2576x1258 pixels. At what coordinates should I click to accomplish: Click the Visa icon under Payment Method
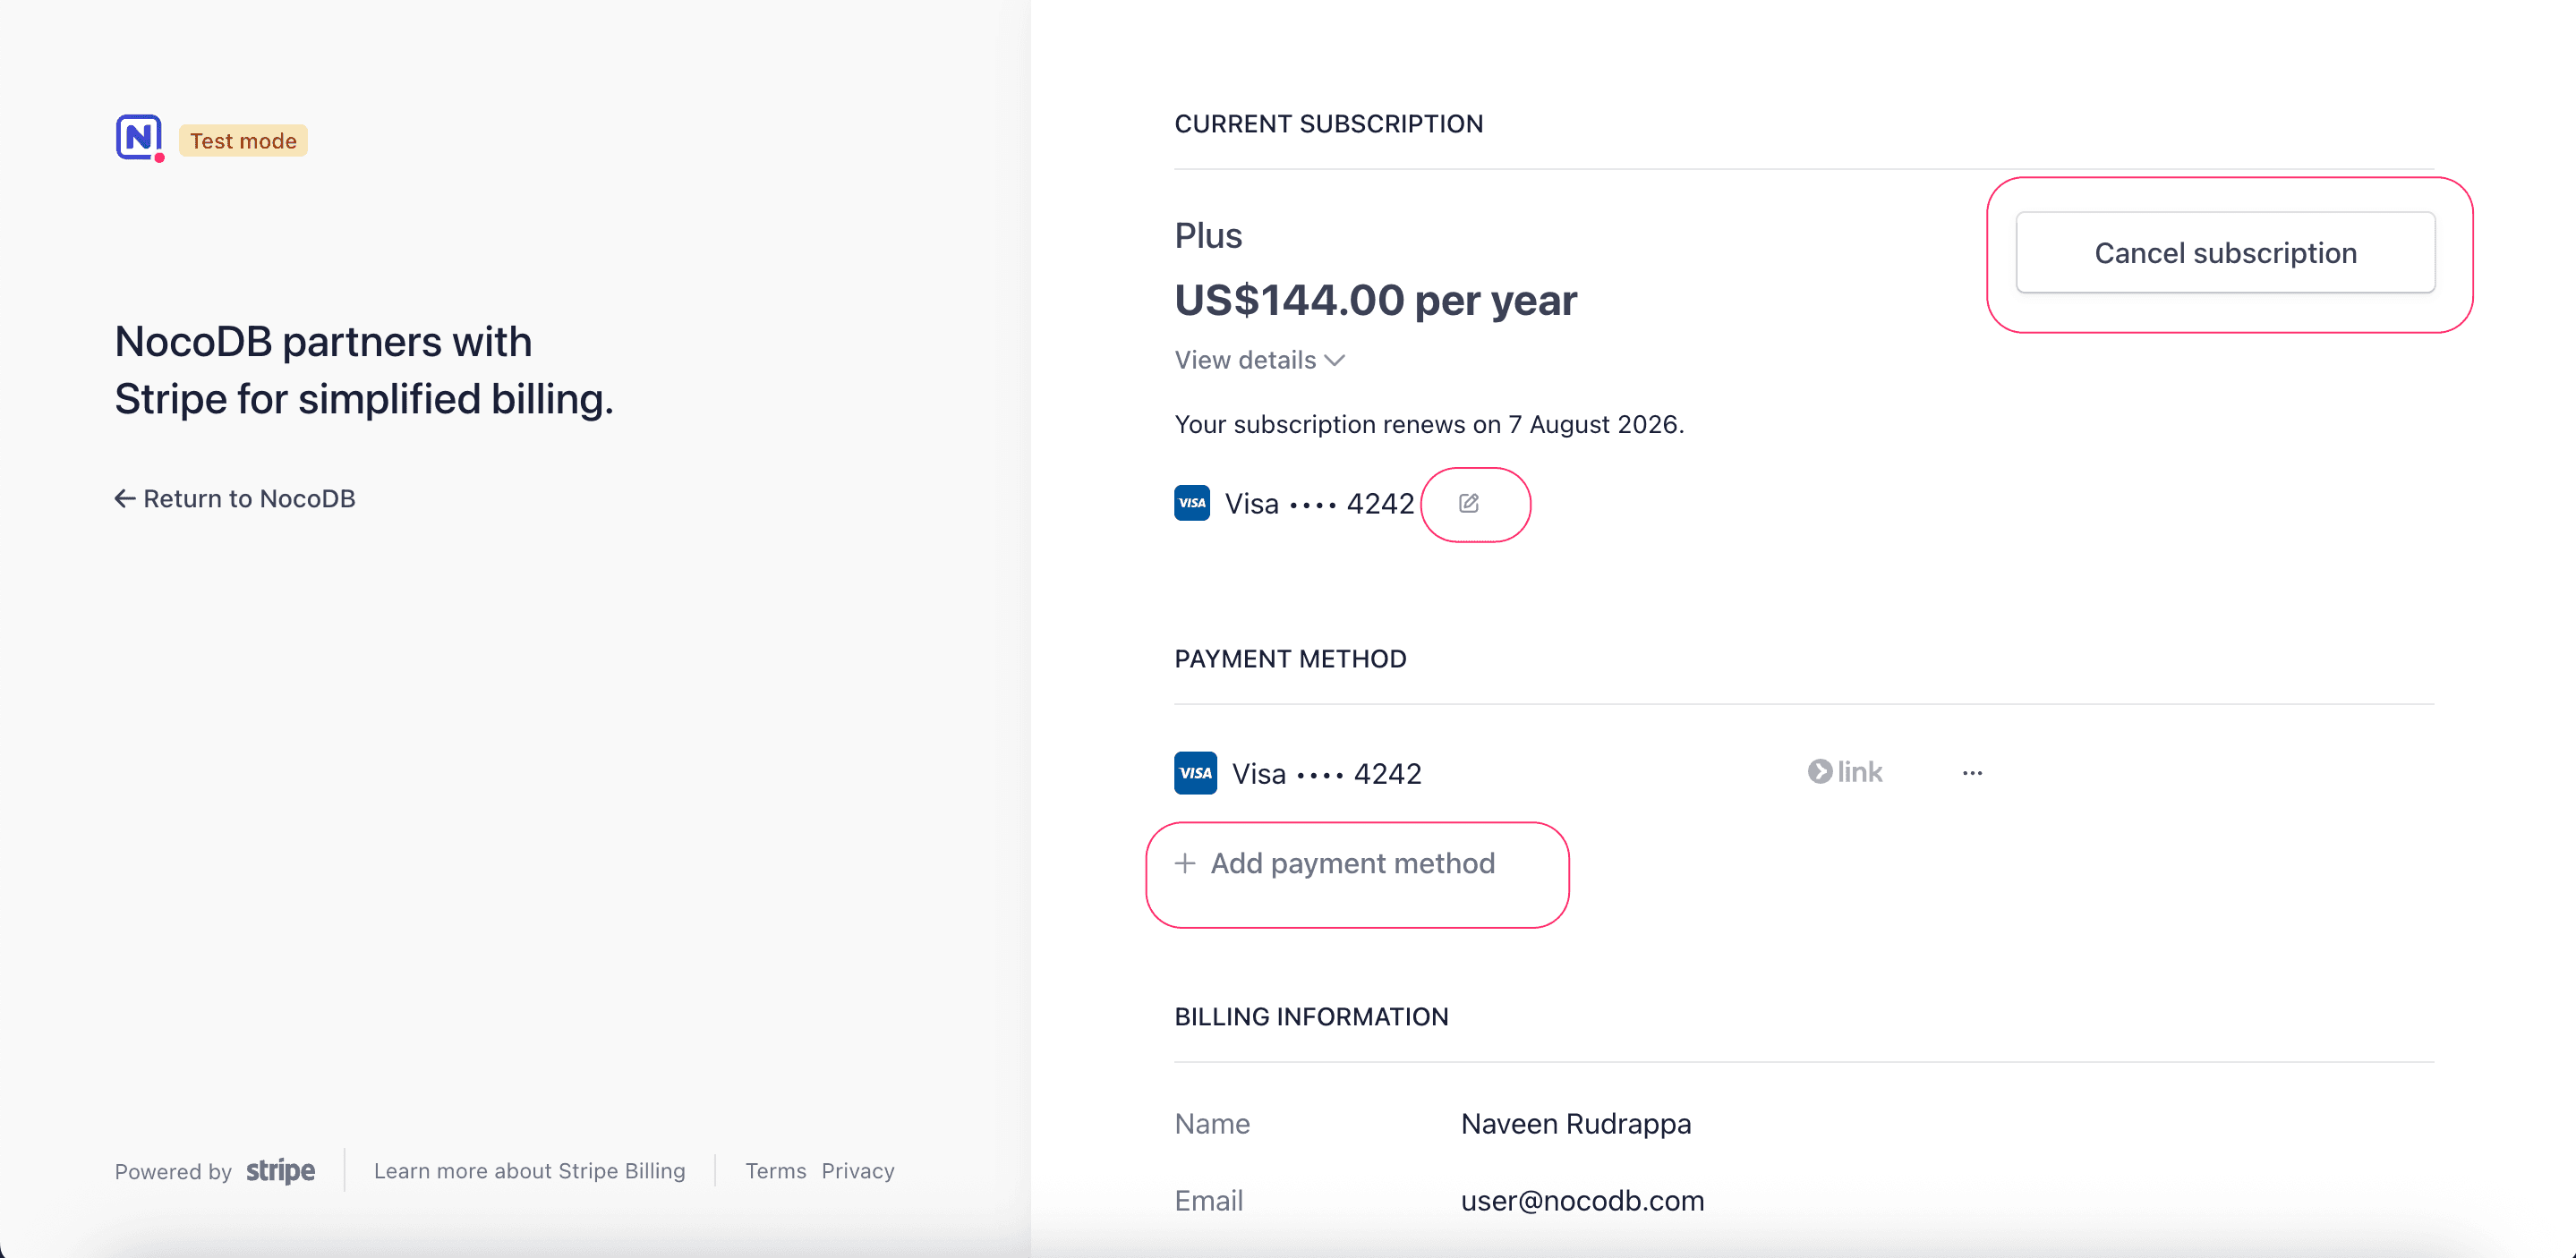(1194, 772)
